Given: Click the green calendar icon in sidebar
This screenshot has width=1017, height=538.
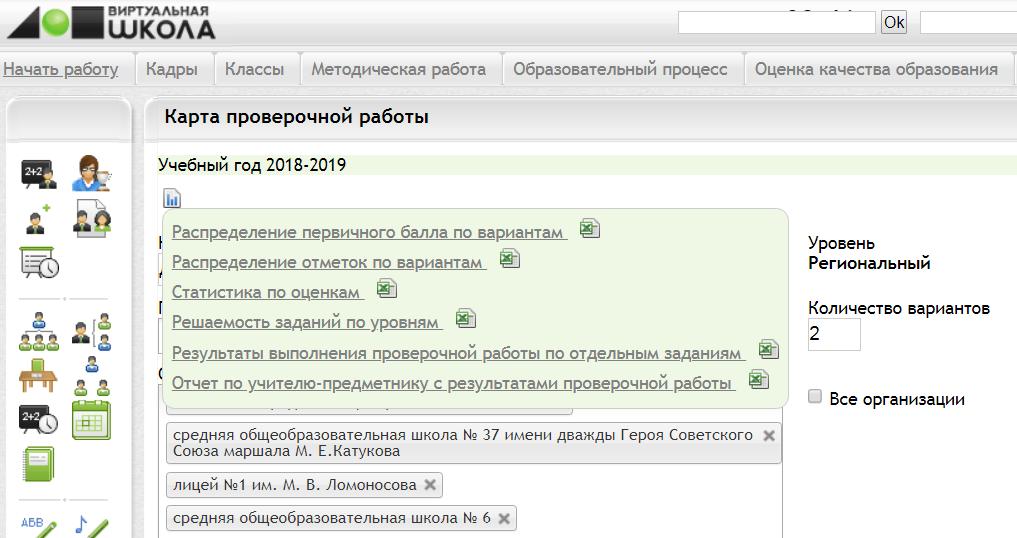Looking at the screenshot, I should [91, 420].
